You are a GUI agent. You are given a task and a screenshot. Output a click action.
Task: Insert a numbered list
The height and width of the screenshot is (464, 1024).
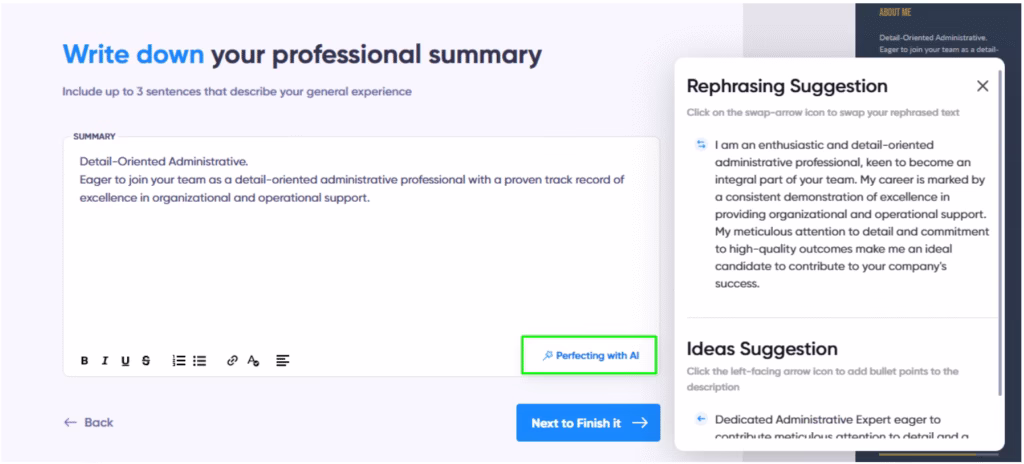179,360
